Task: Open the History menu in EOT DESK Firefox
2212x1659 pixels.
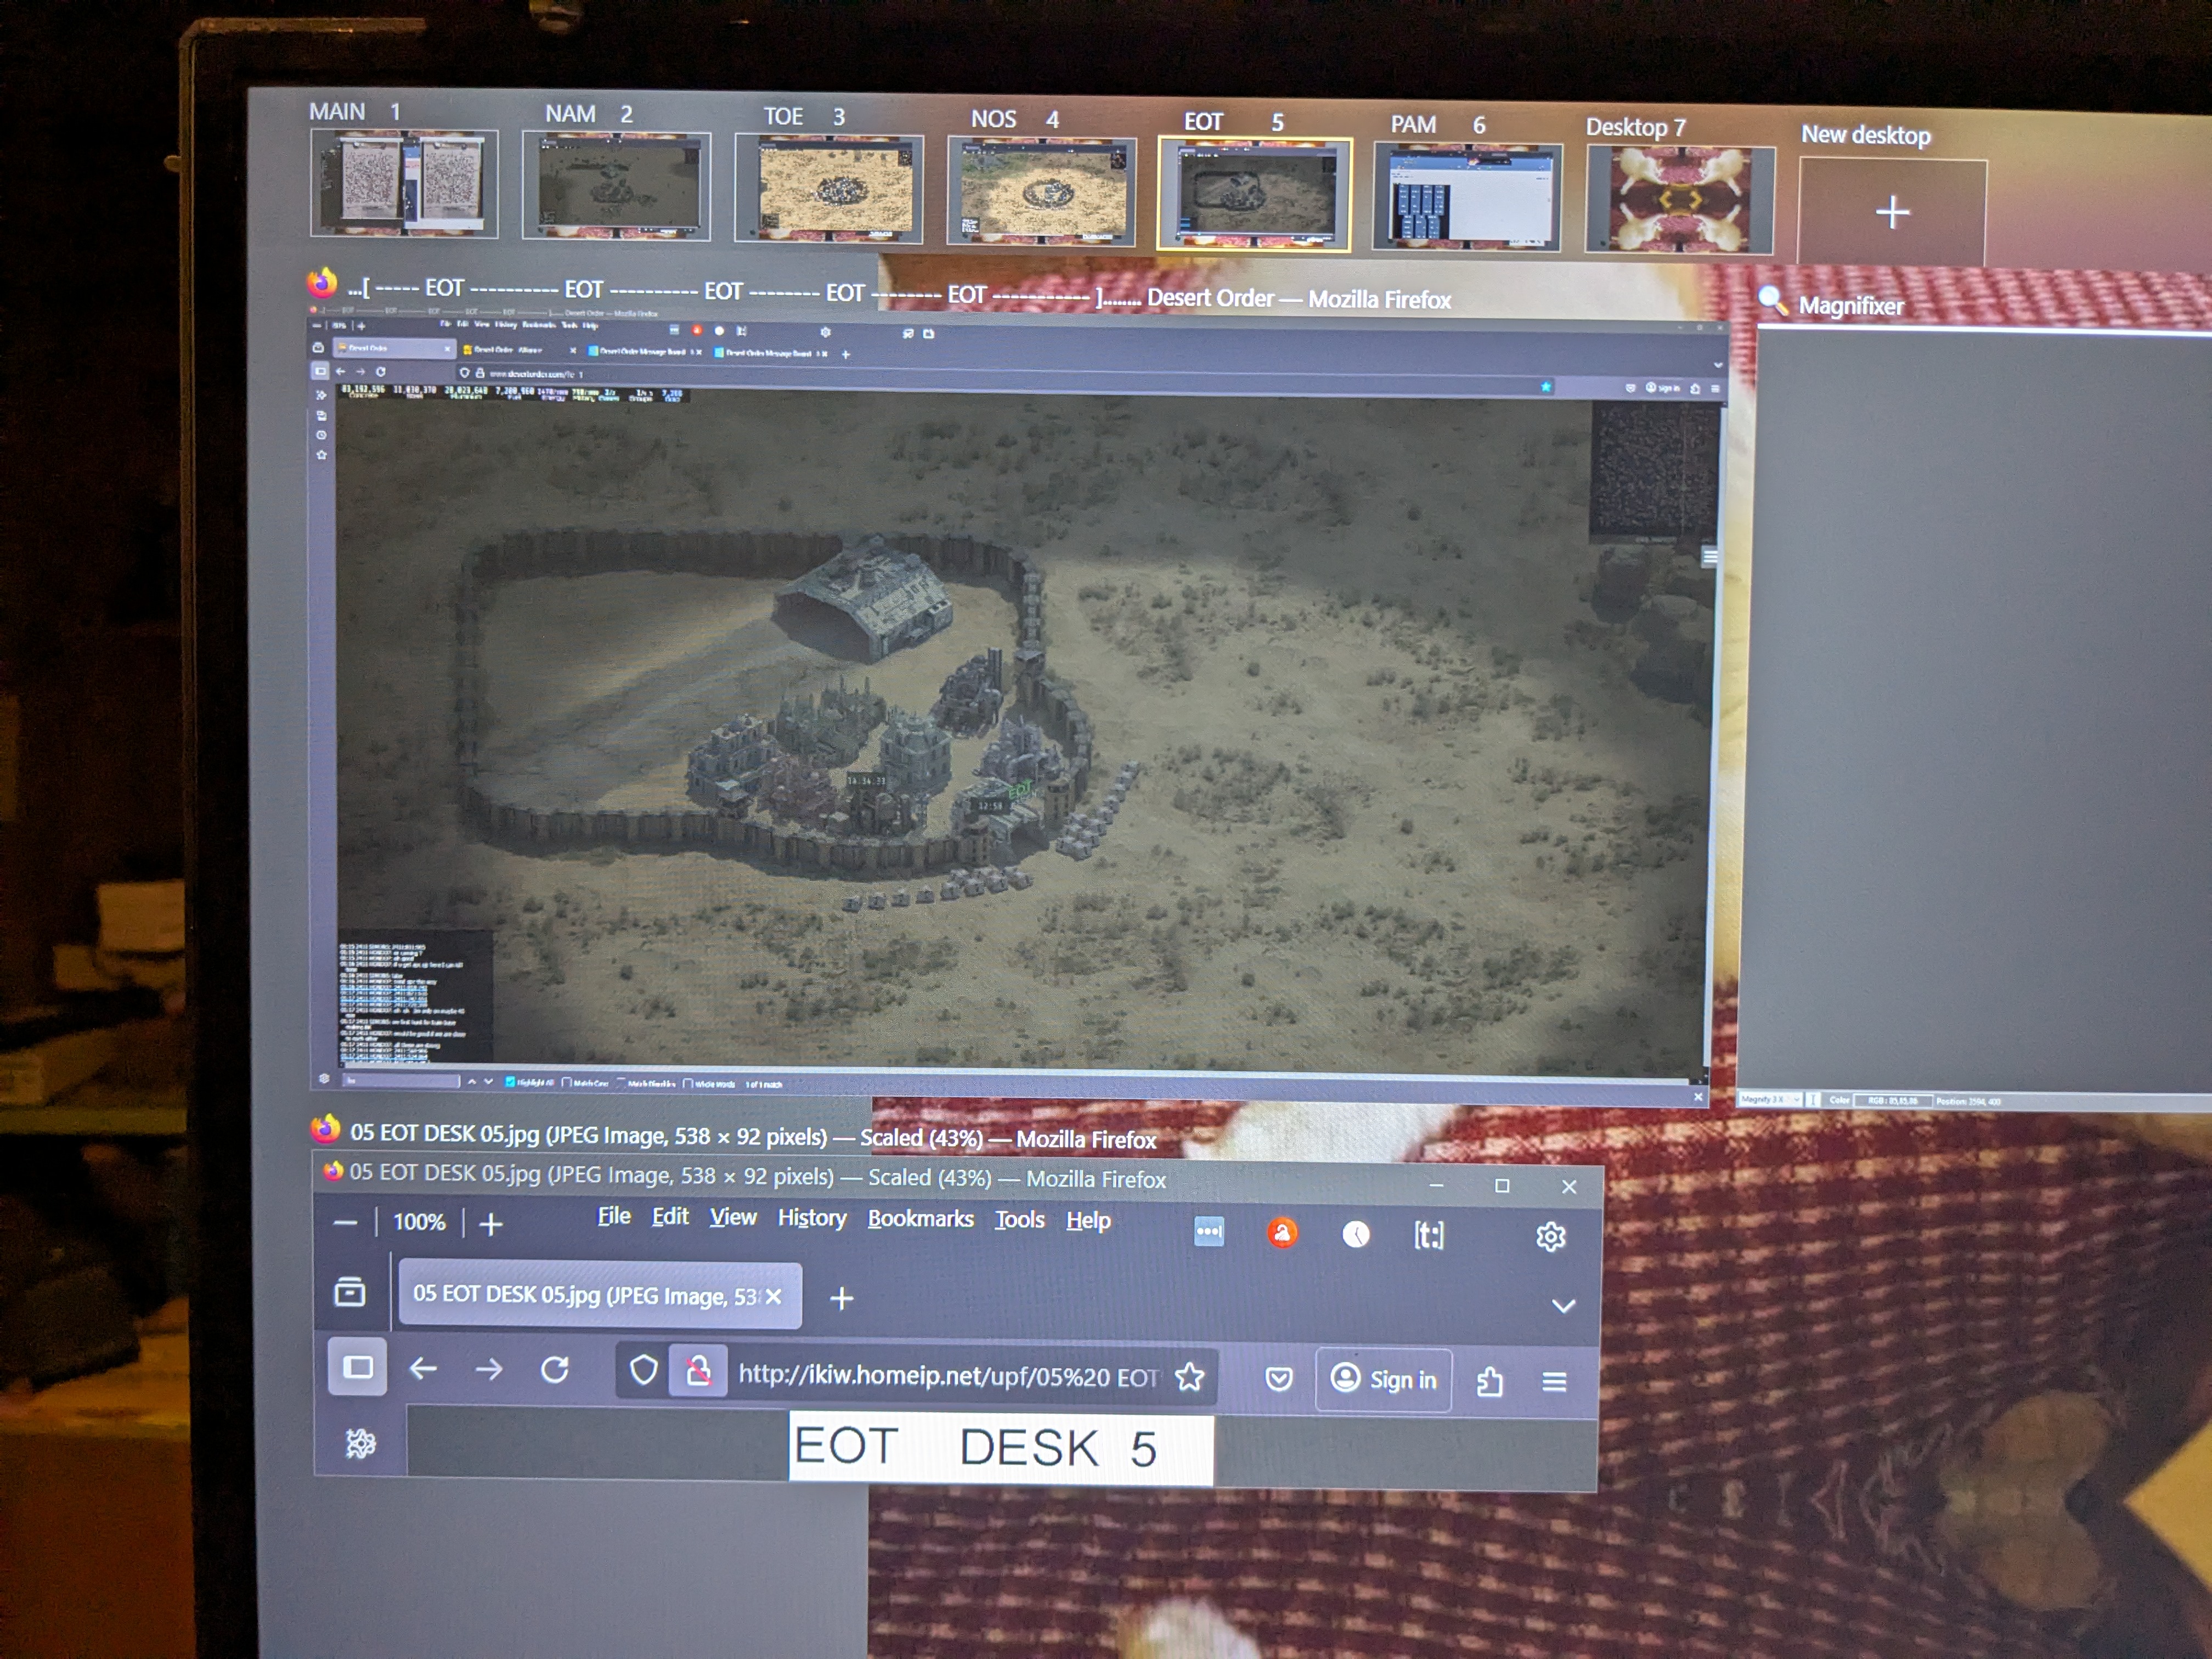Action: point(812,1218)
